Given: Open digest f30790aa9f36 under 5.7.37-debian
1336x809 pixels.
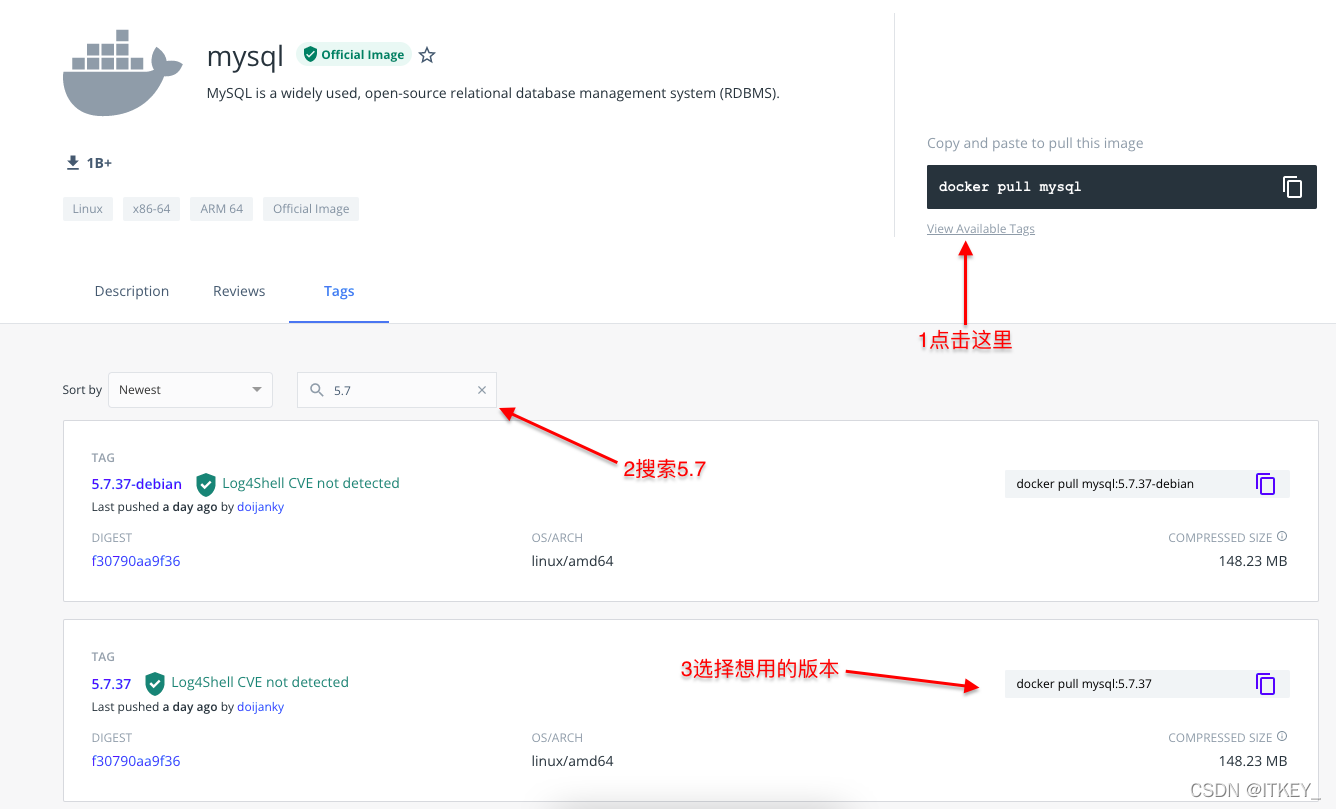Looking at the screenshot, I should click(136, 561).
